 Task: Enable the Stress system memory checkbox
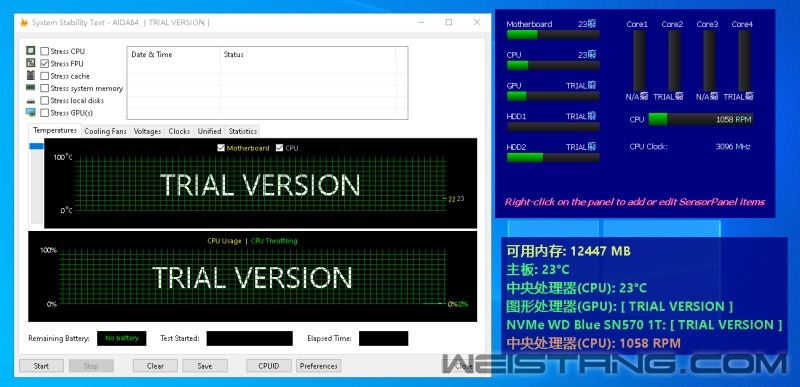click(45, 88)
